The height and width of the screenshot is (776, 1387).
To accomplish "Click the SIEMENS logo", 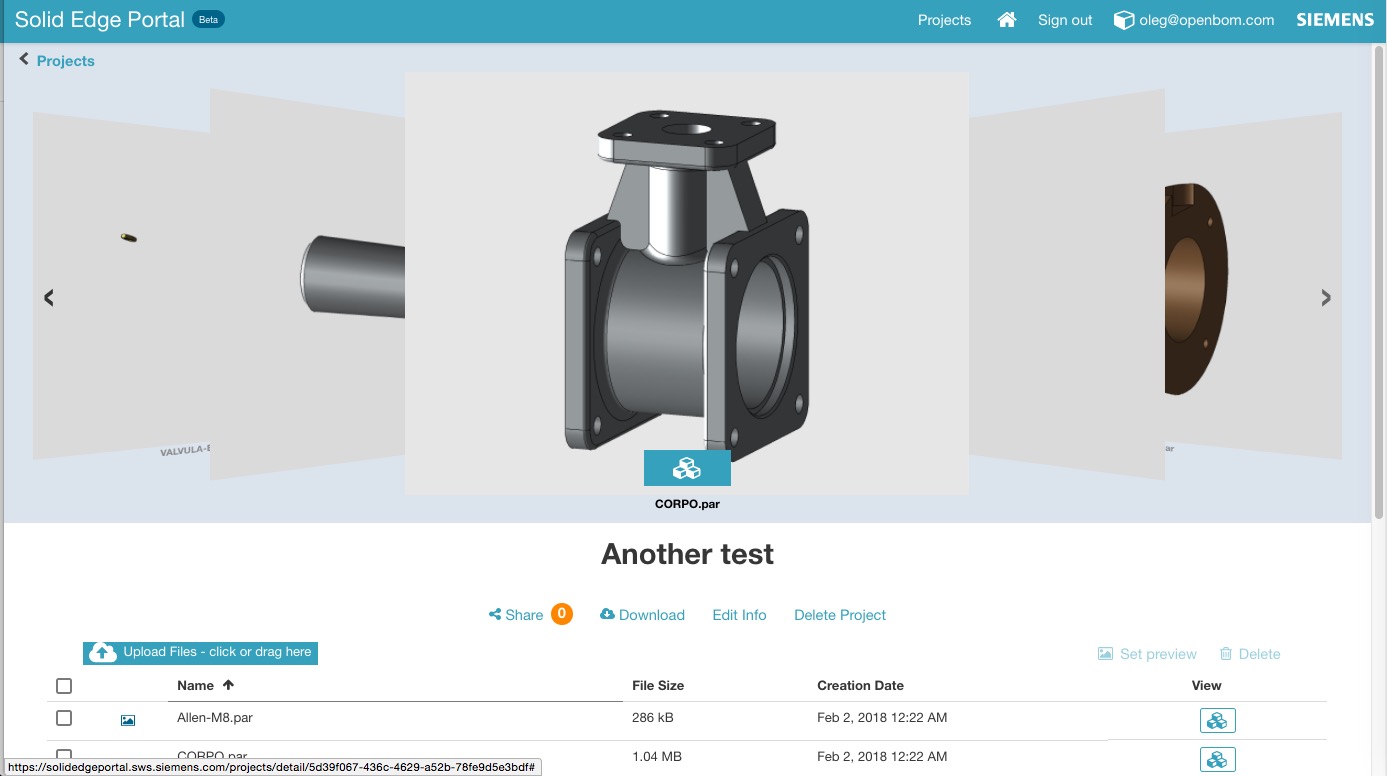I will click(x=1335, y=20).
